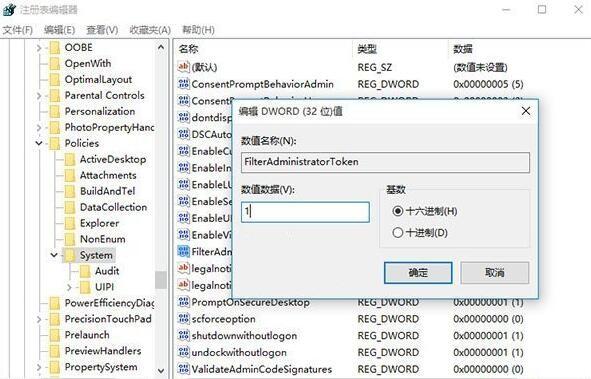Select the PropertySystem tree item

click(x=101, y=367)
